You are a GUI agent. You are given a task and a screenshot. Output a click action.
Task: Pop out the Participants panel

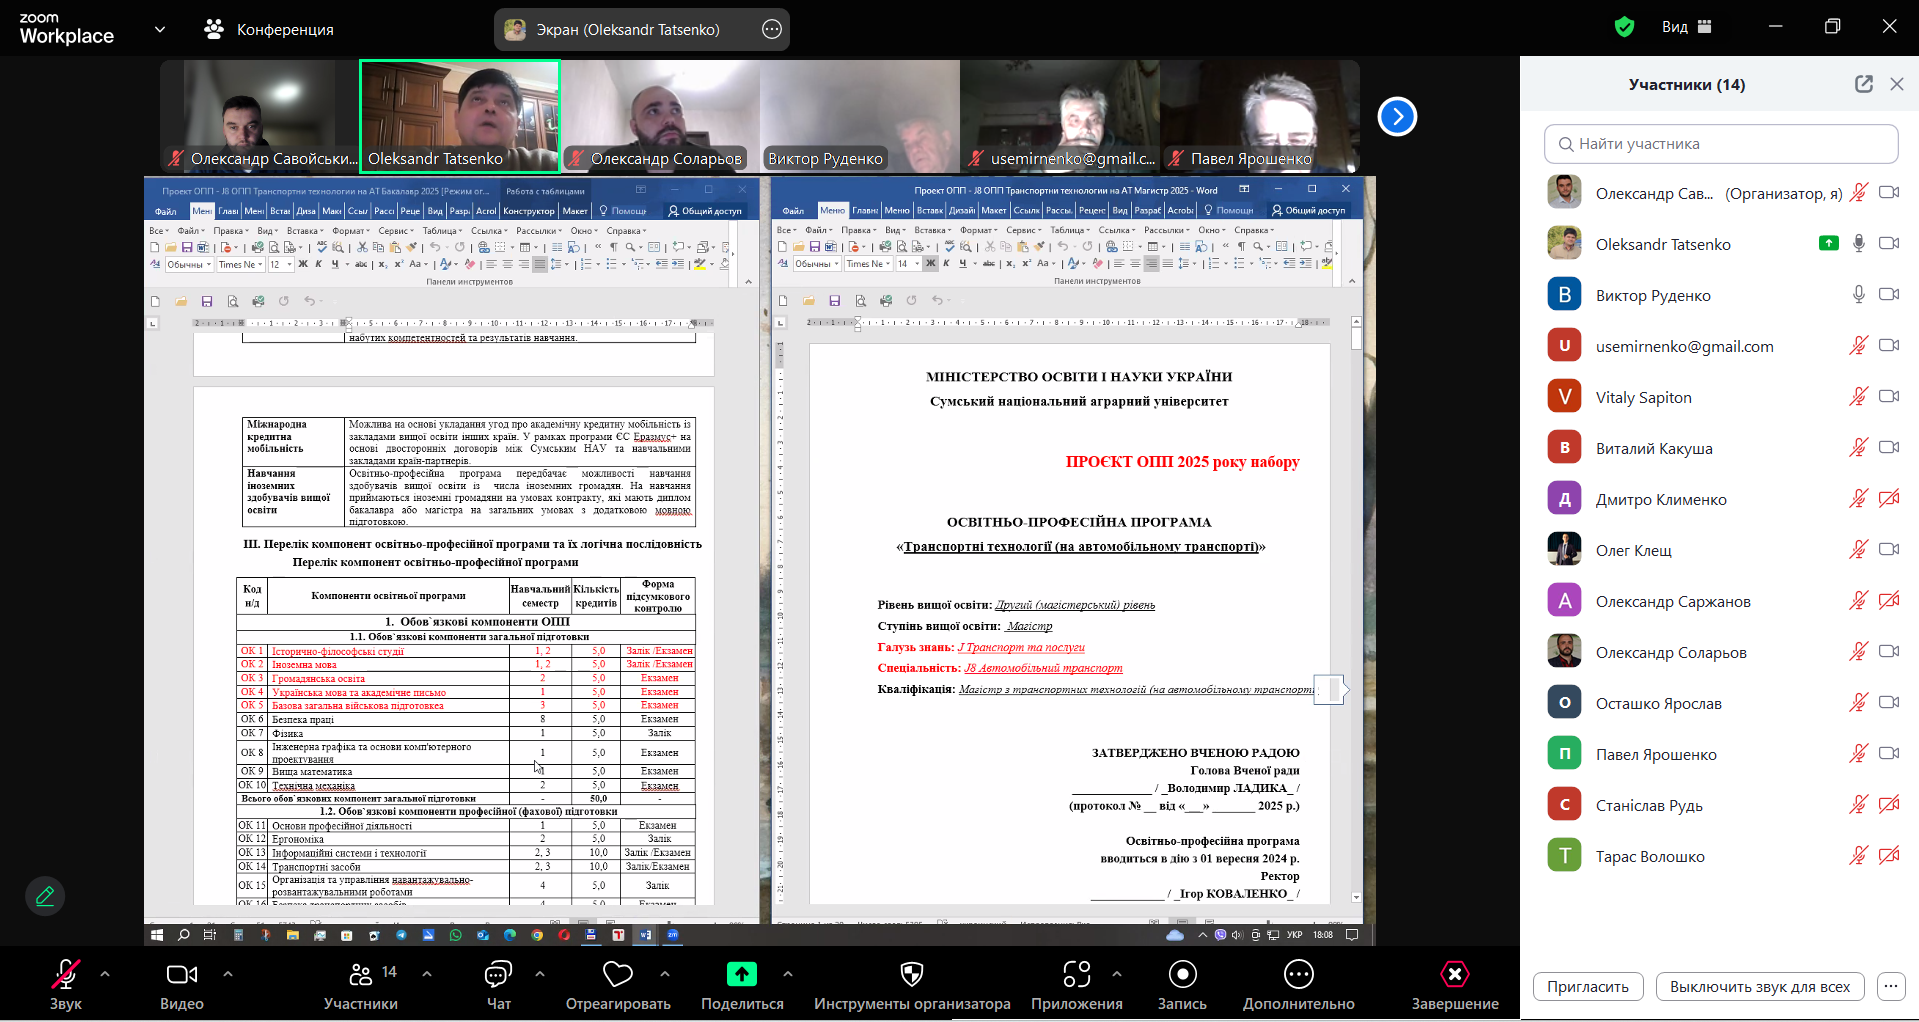click(x=1863, y=84)
